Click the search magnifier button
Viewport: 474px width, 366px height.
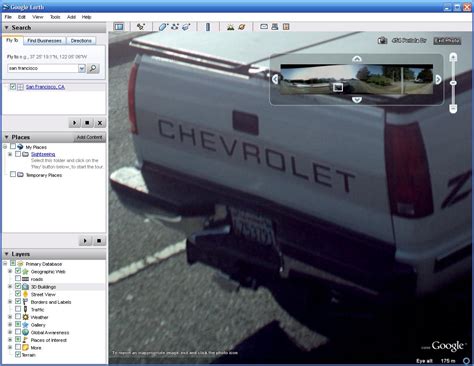click(x=93, y=68)
